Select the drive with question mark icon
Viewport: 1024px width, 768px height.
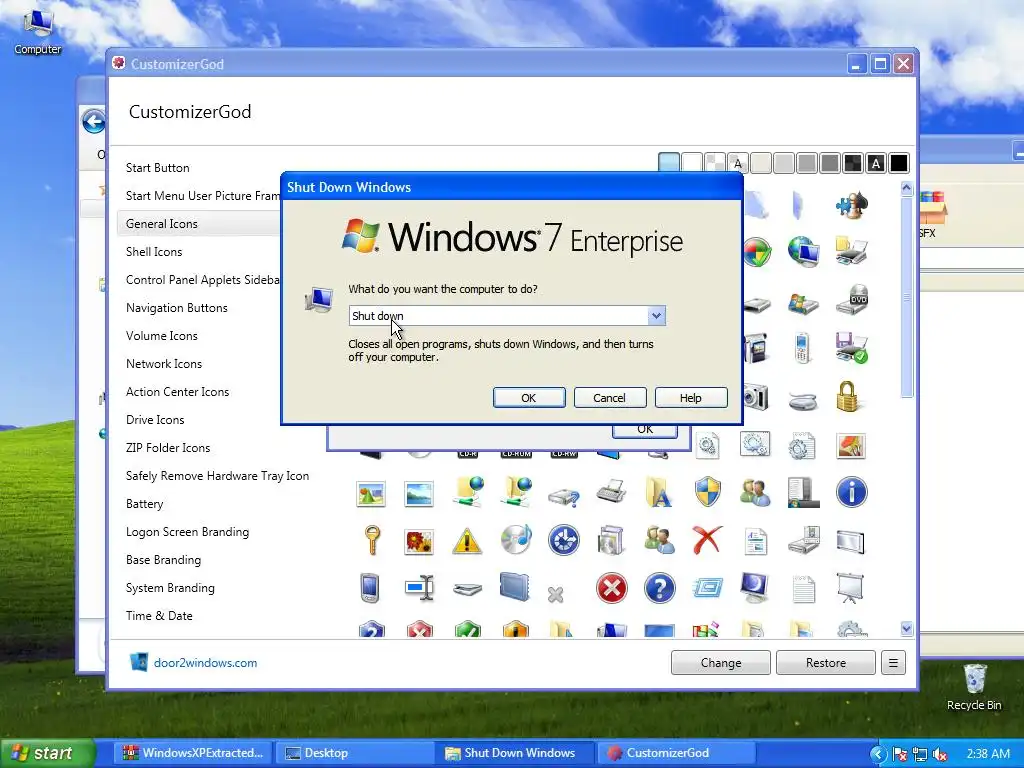(x=564, y=498)
